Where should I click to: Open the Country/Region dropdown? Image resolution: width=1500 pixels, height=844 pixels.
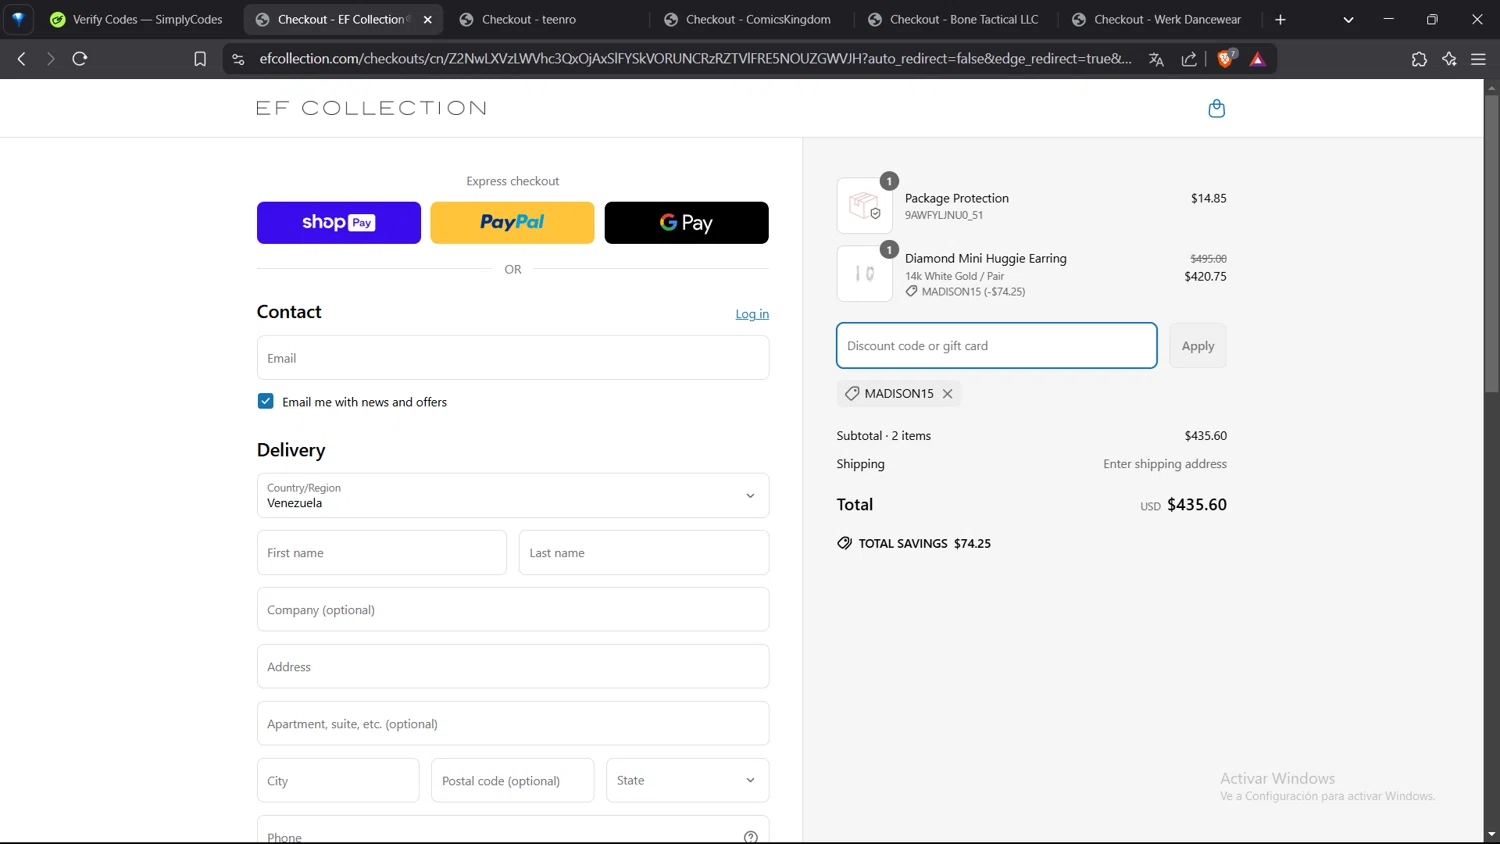tap(513, 495)
